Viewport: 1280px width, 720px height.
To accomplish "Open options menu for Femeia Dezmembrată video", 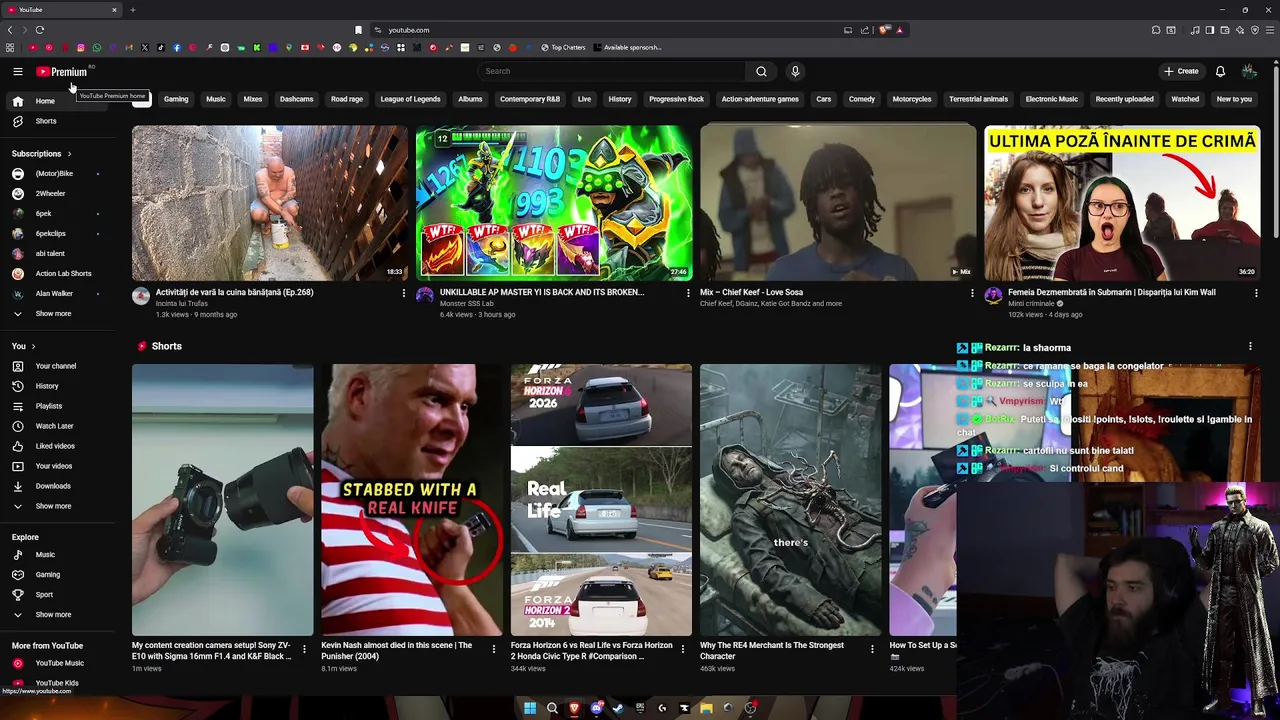I will (x=1256, y=293).
